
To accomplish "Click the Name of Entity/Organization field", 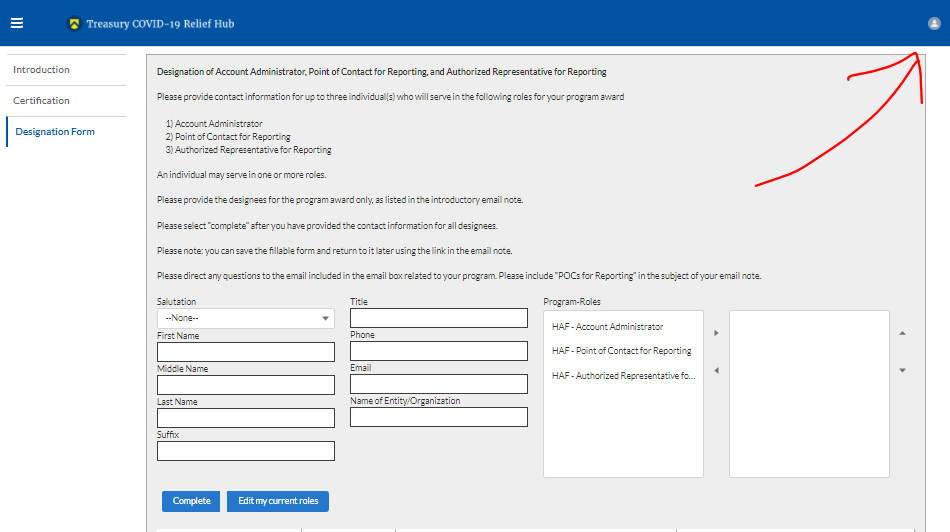I will tap(438, 417).
